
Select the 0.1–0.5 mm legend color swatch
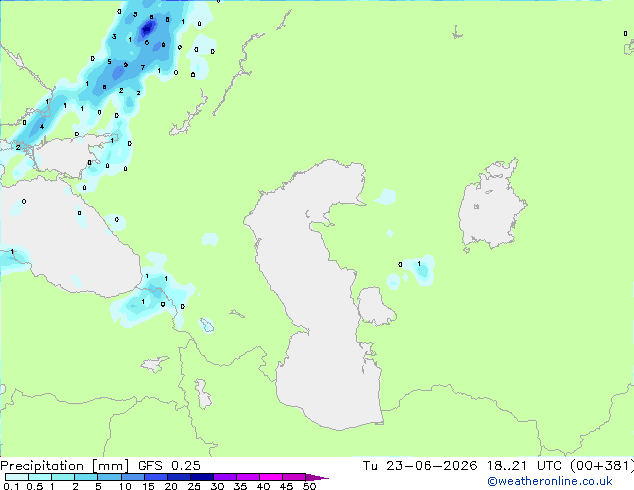click(17, 477)
